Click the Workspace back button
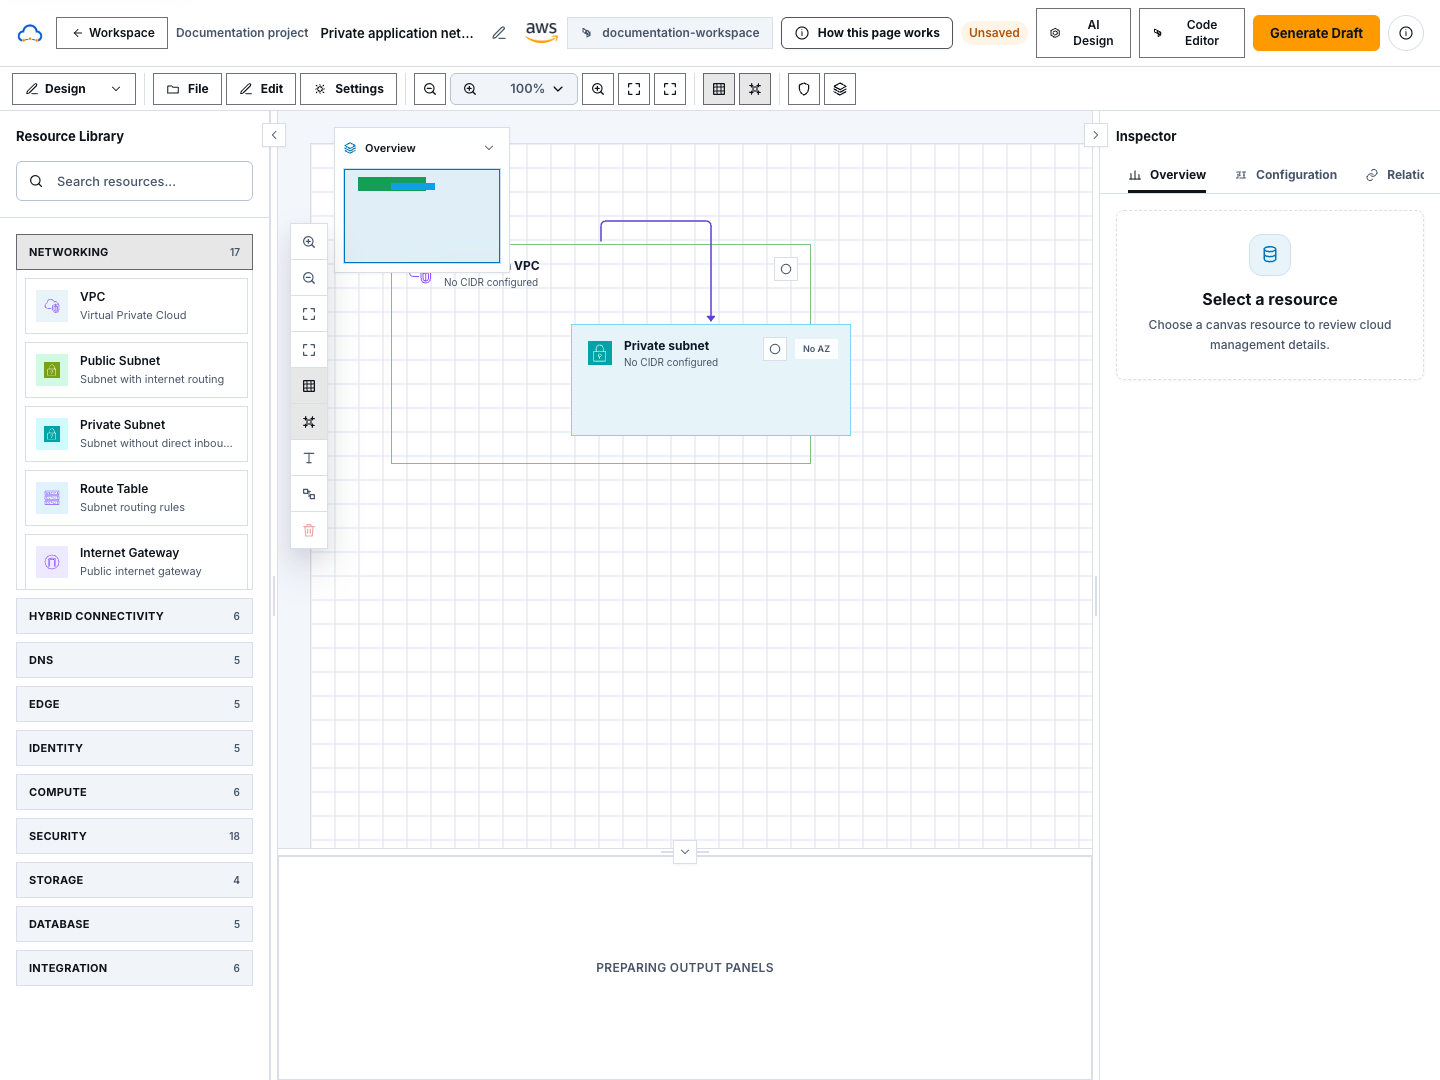This screenshot has height=1080, width=1440. coord(112,33)
